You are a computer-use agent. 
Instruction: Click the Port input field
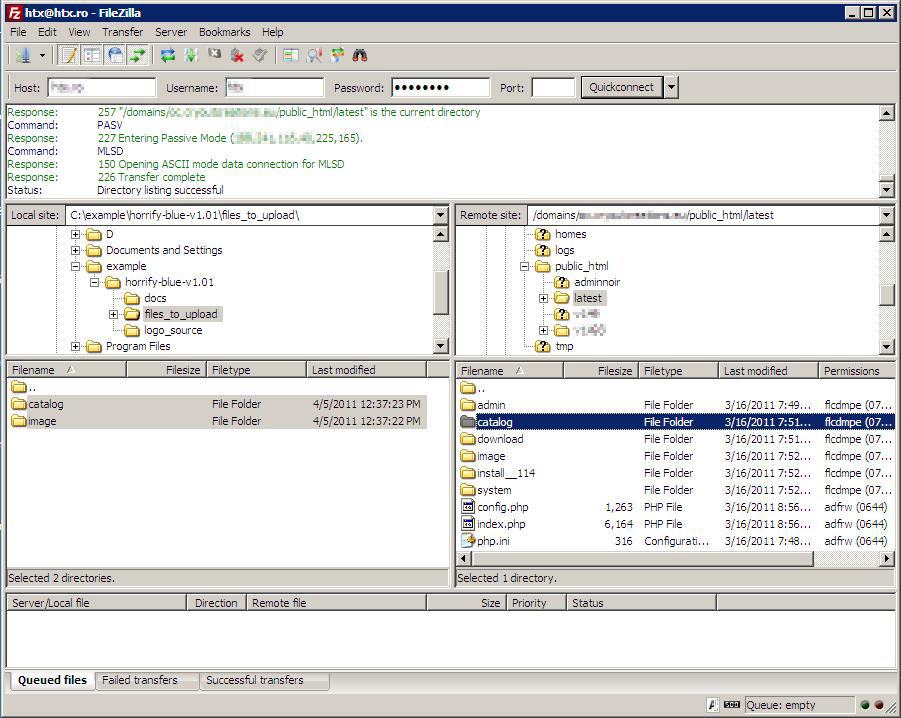point(553,87)
